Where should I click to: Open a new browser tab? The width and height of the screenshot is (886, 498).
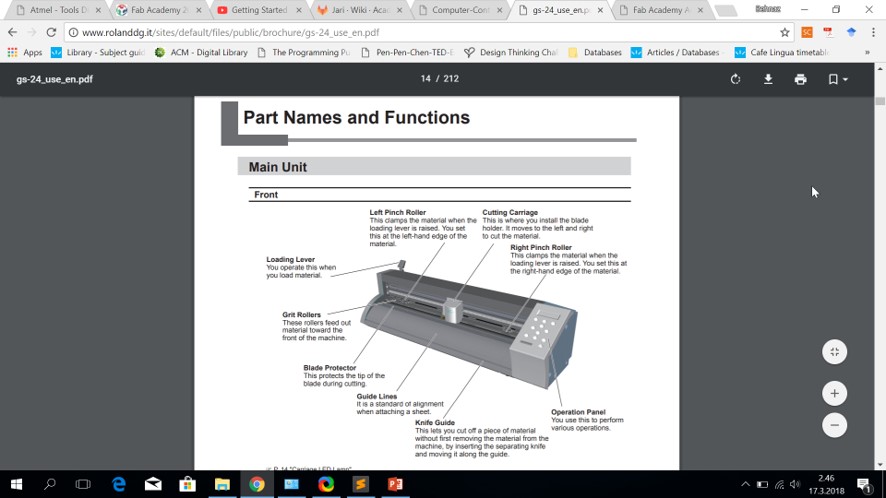point(726,10)
